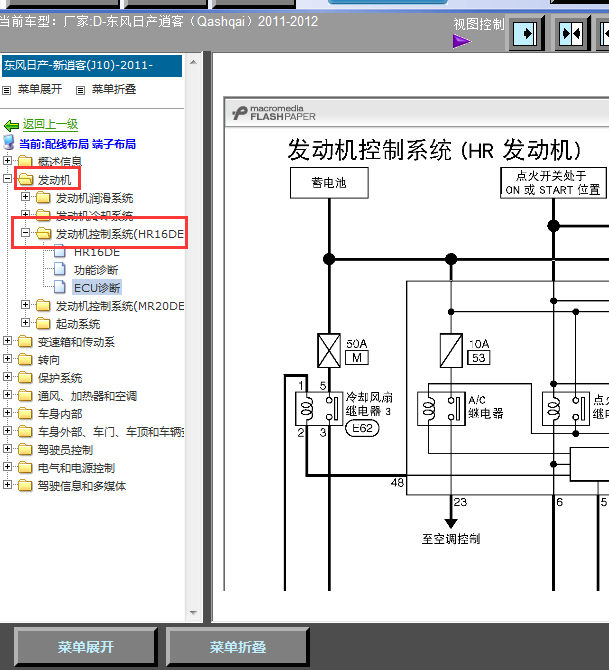
Task: Expand the 起动系统 node
Action: coord(25,323)
